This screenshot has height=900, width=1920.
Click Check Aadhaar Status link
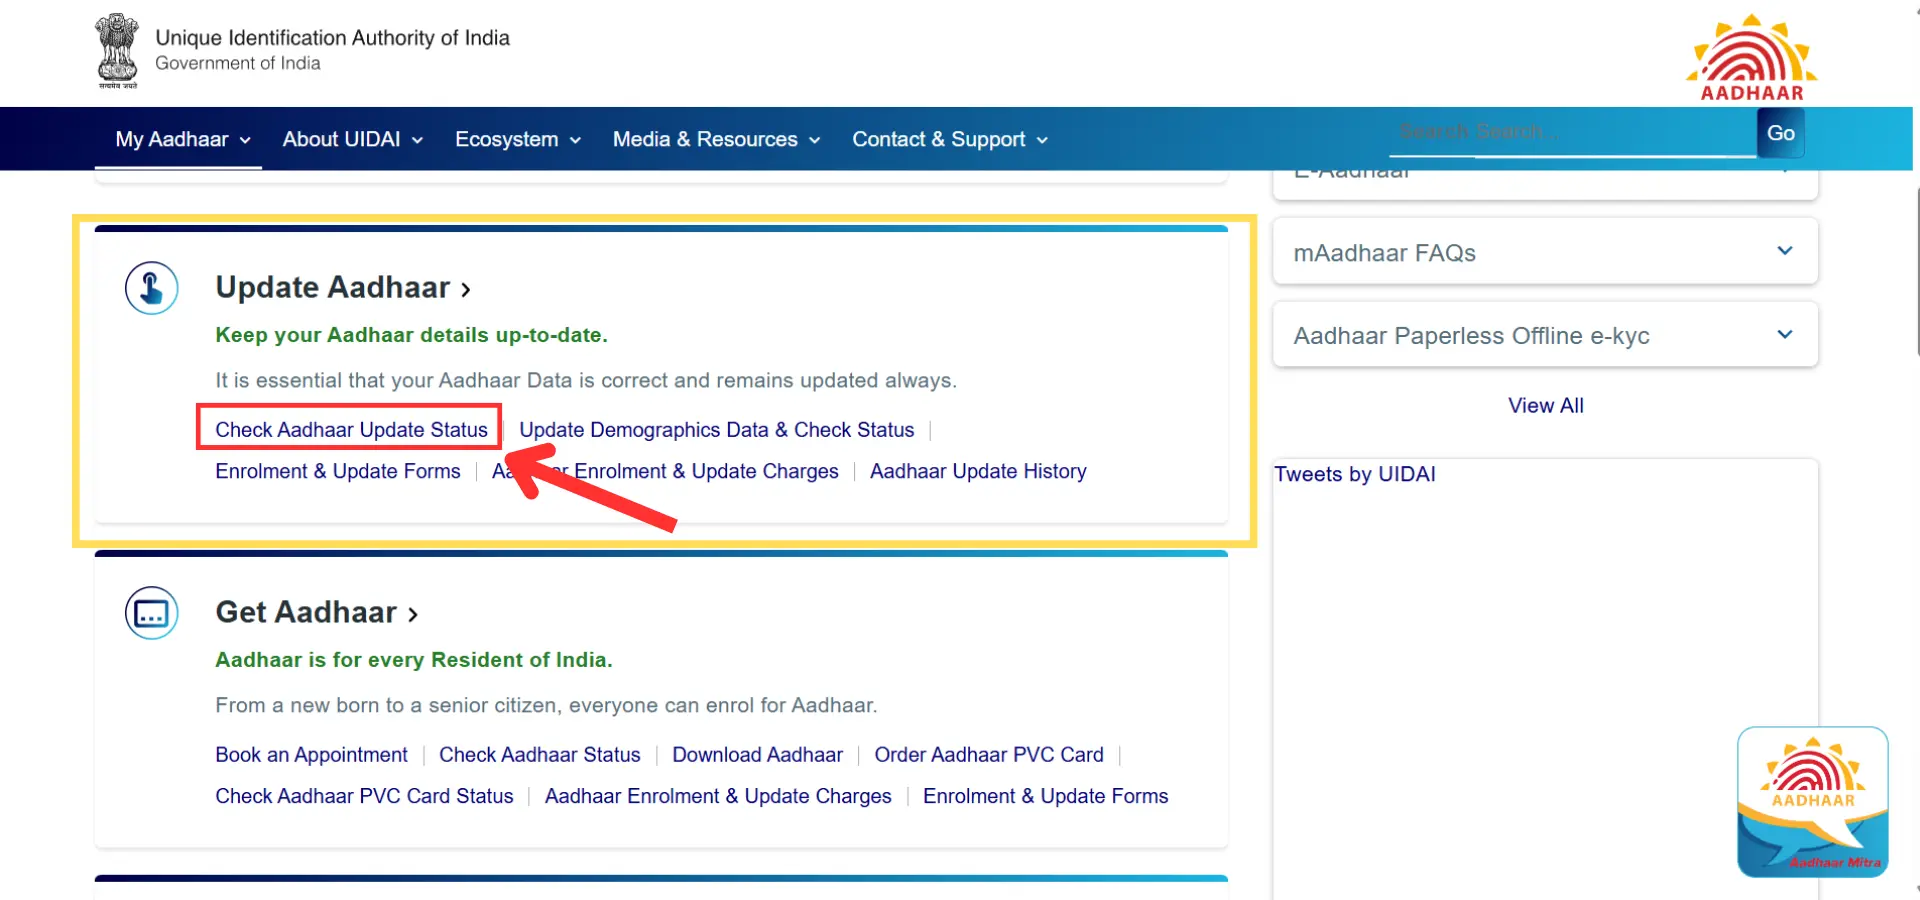pos(540,755)
